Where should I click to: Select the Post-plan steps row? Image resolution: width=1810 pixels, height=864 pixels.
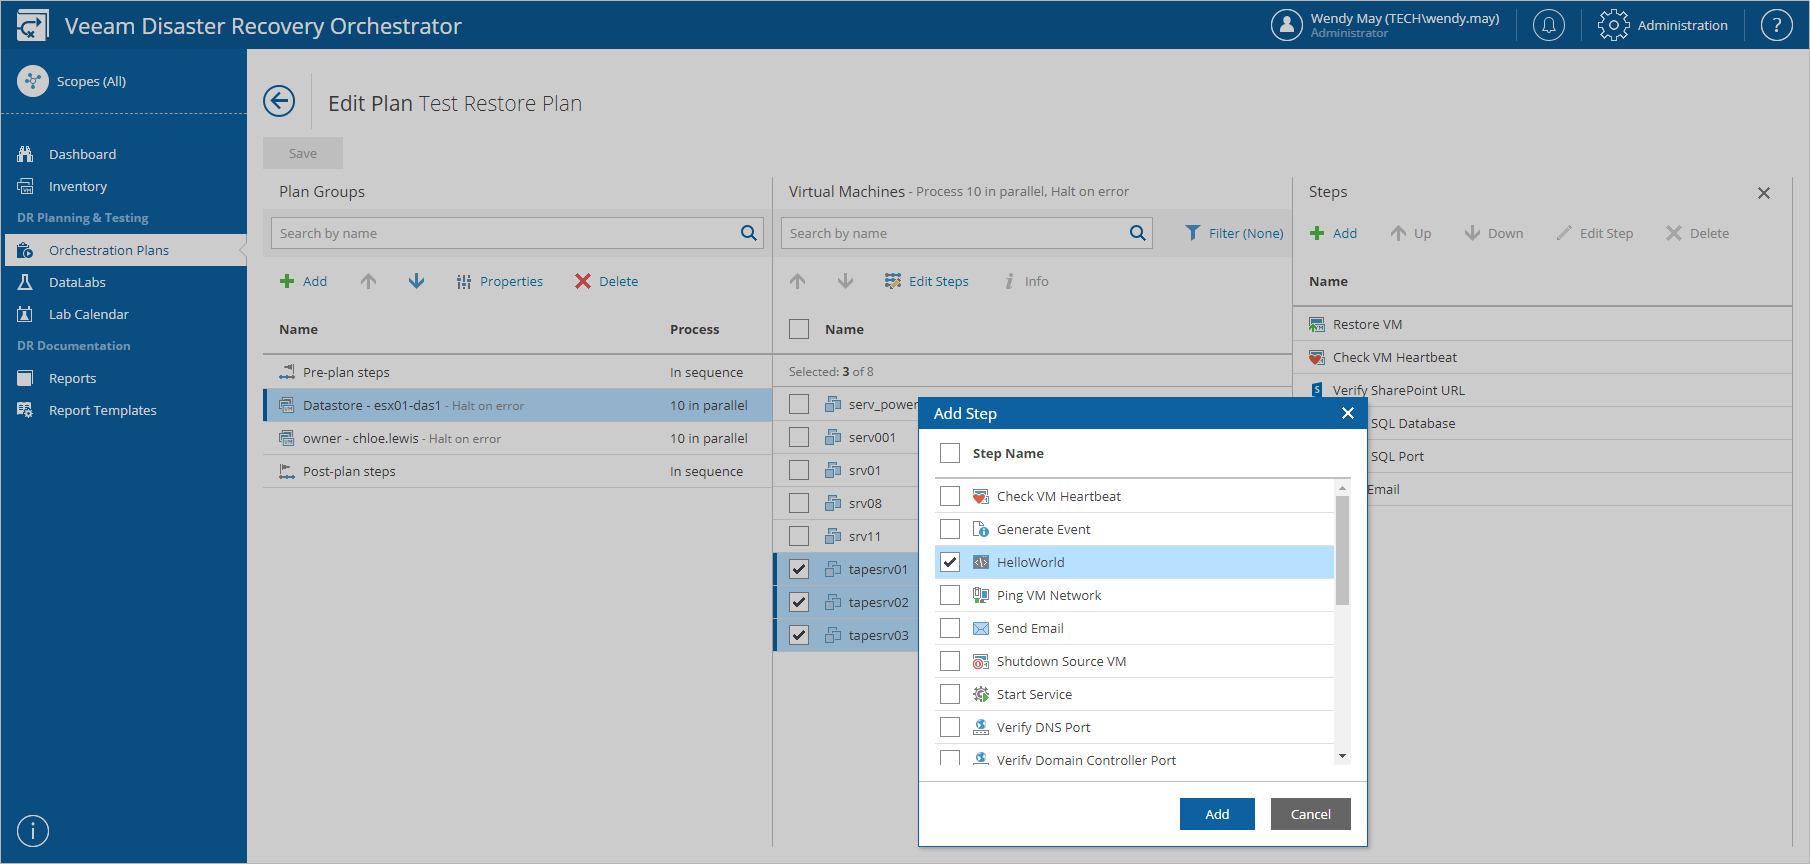click(517, 471)
